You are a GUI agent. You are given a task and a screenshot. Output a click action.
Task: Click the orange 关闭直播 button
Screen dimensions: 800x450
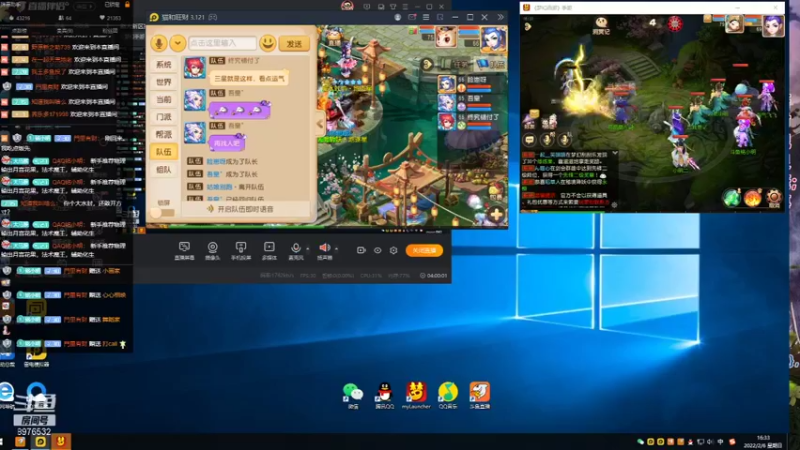[424, 250]
